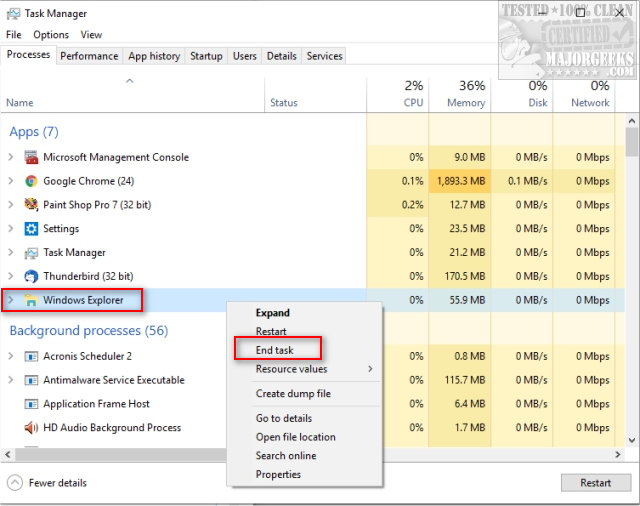Click the Paint Shop Pro 7 icon
This screenshot has height=506, width=640.
31,204
